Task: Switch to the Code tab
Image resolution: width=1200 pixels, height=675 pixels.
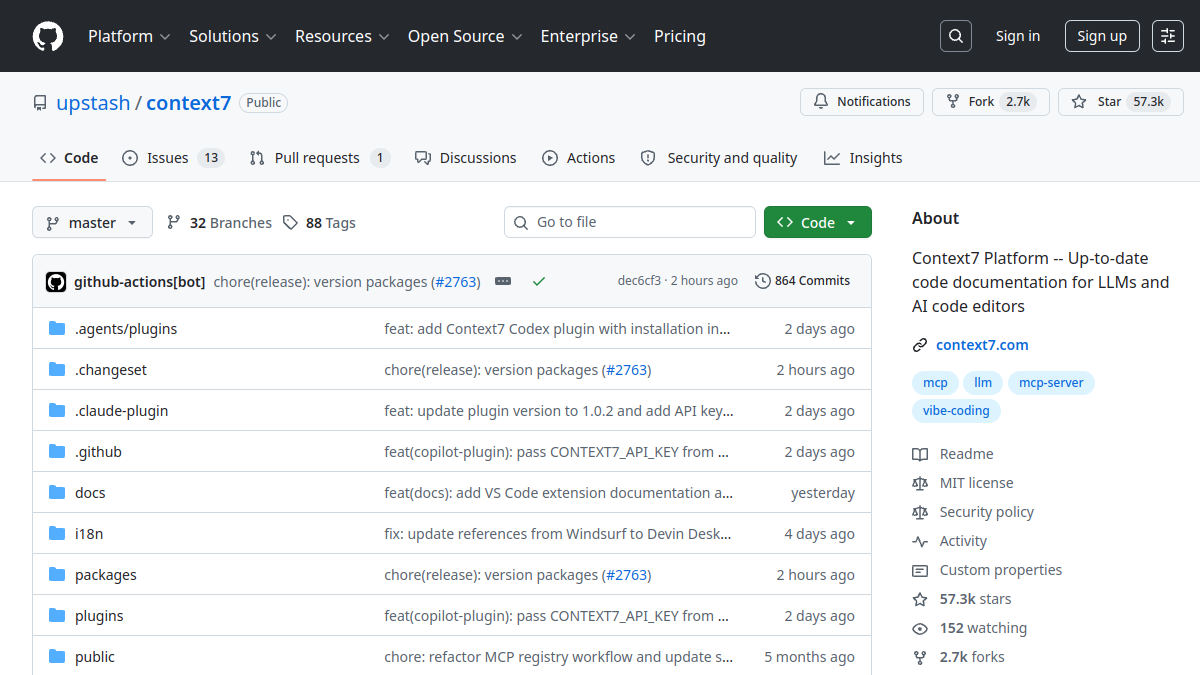Action: (x=69, y=158)
